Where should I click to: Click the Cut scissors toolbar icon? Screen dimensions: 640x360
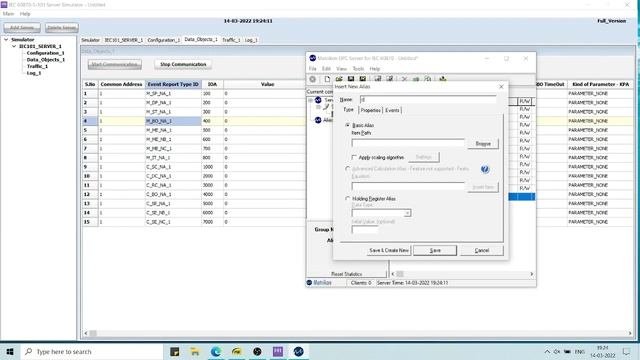[404, 79]
